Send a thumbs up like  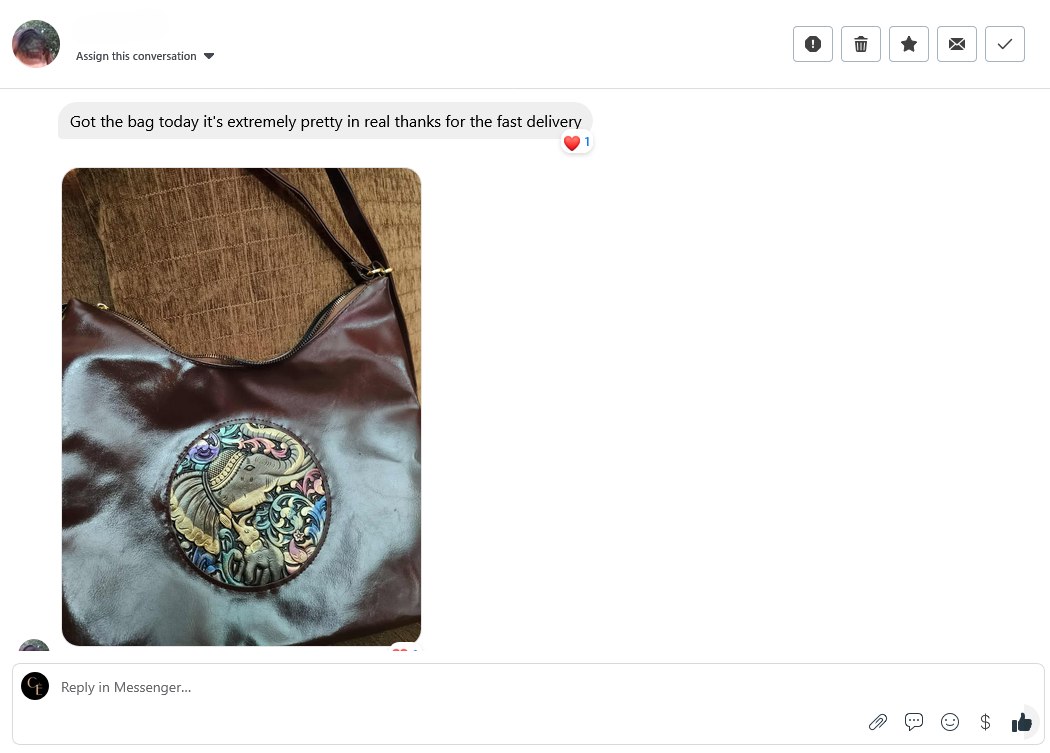click(1022, 722)
